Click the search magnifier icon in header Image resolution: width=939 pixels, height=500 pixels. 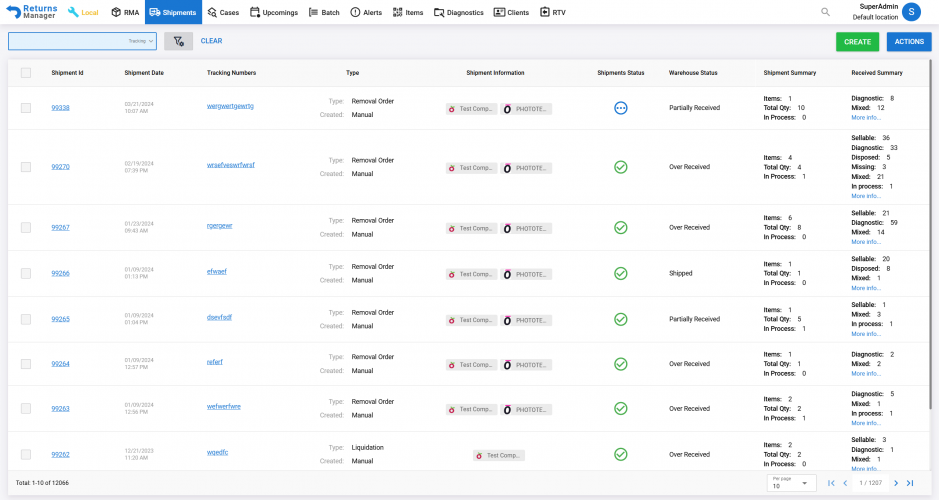click(x=825, y=12)
